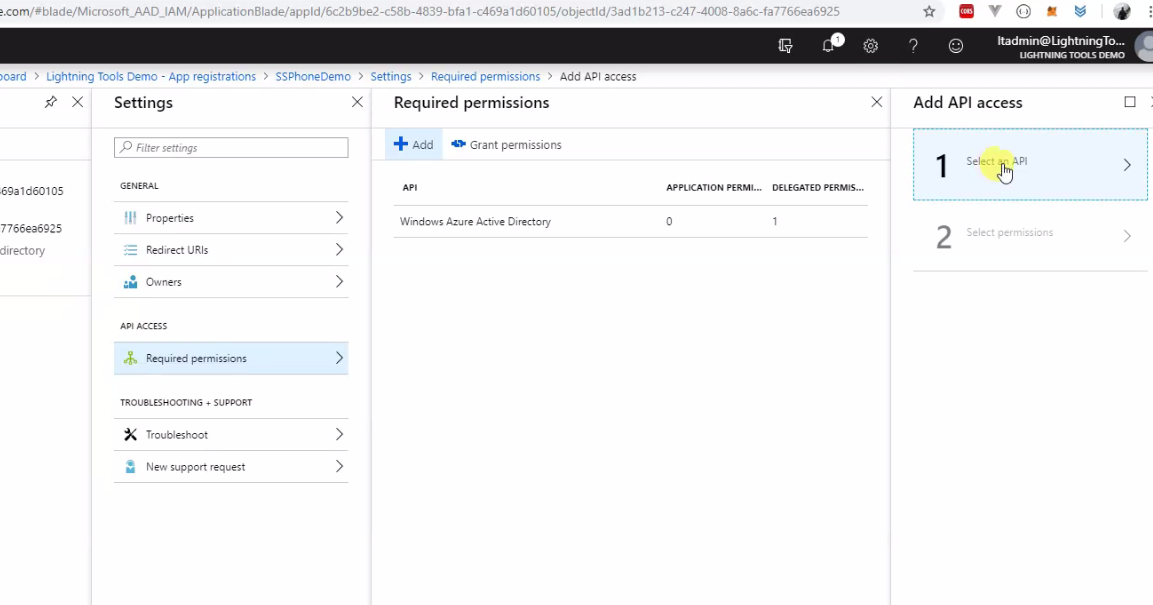This screenshot has width=1153, height=605.
Task: Click Add in Required permissions toolbar
Action: pos(413,145)
